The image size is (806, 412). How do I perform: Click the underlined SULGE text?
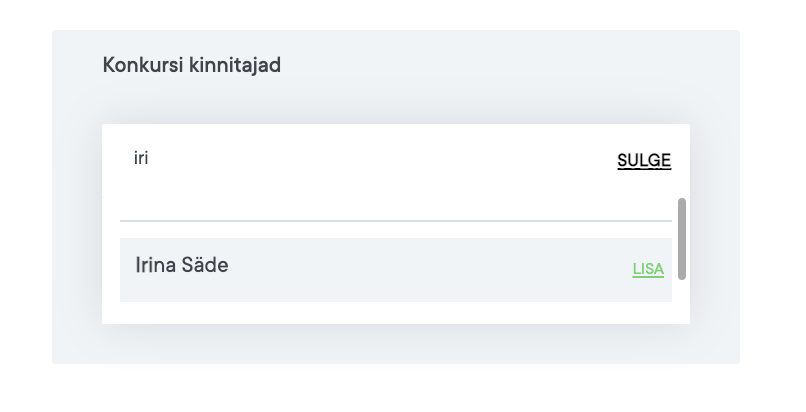(644, 161)
